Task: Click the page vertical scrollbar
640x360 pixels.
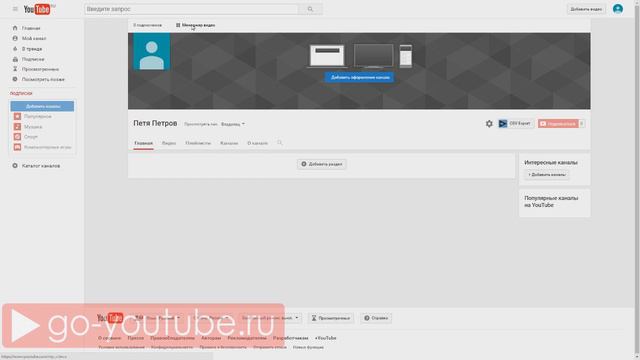Action: (x=637, y=180)
